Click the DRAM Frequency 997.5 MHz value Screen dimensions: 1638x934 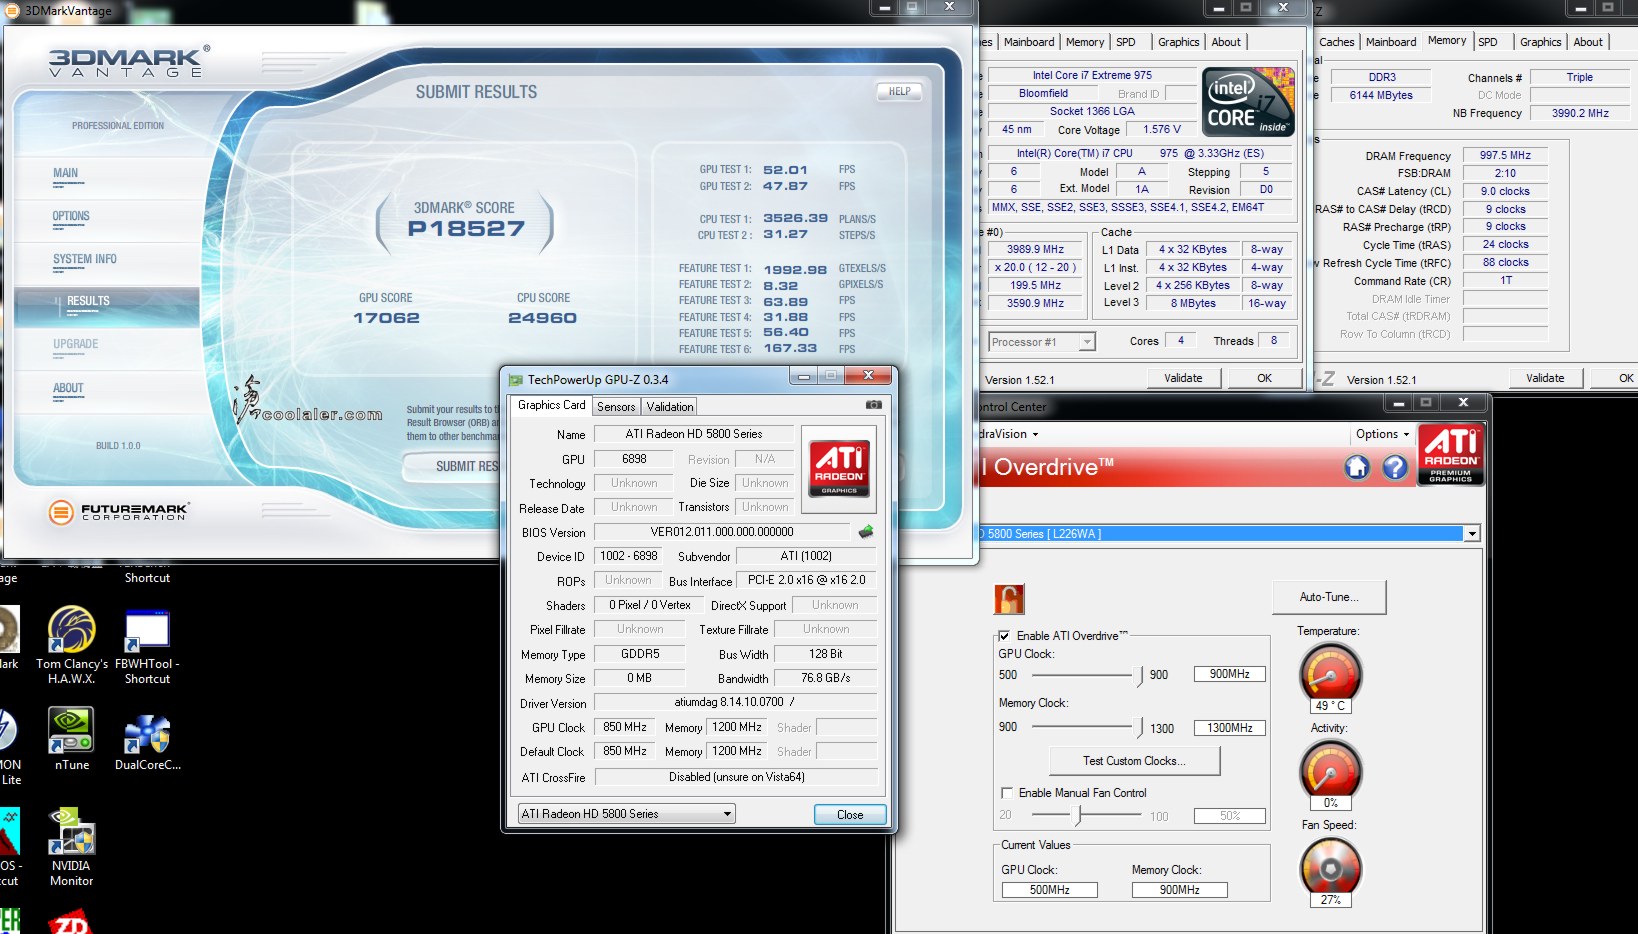[1505, 155]
